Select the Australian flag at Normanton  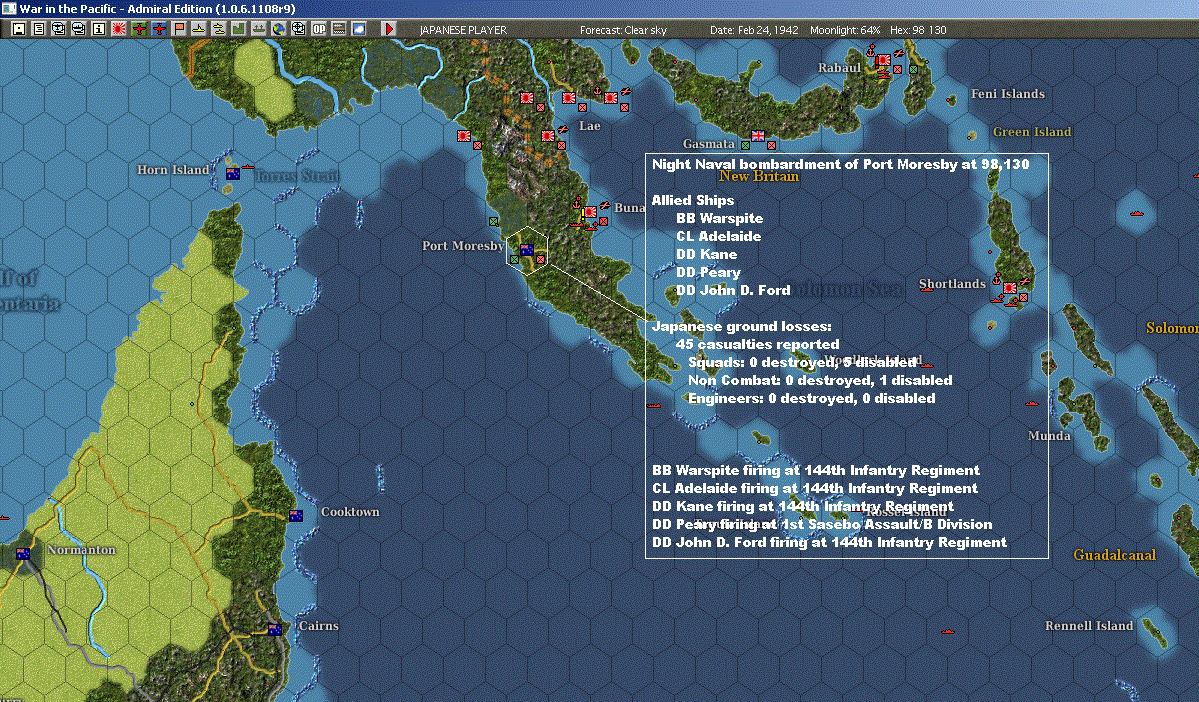(23, 554)
